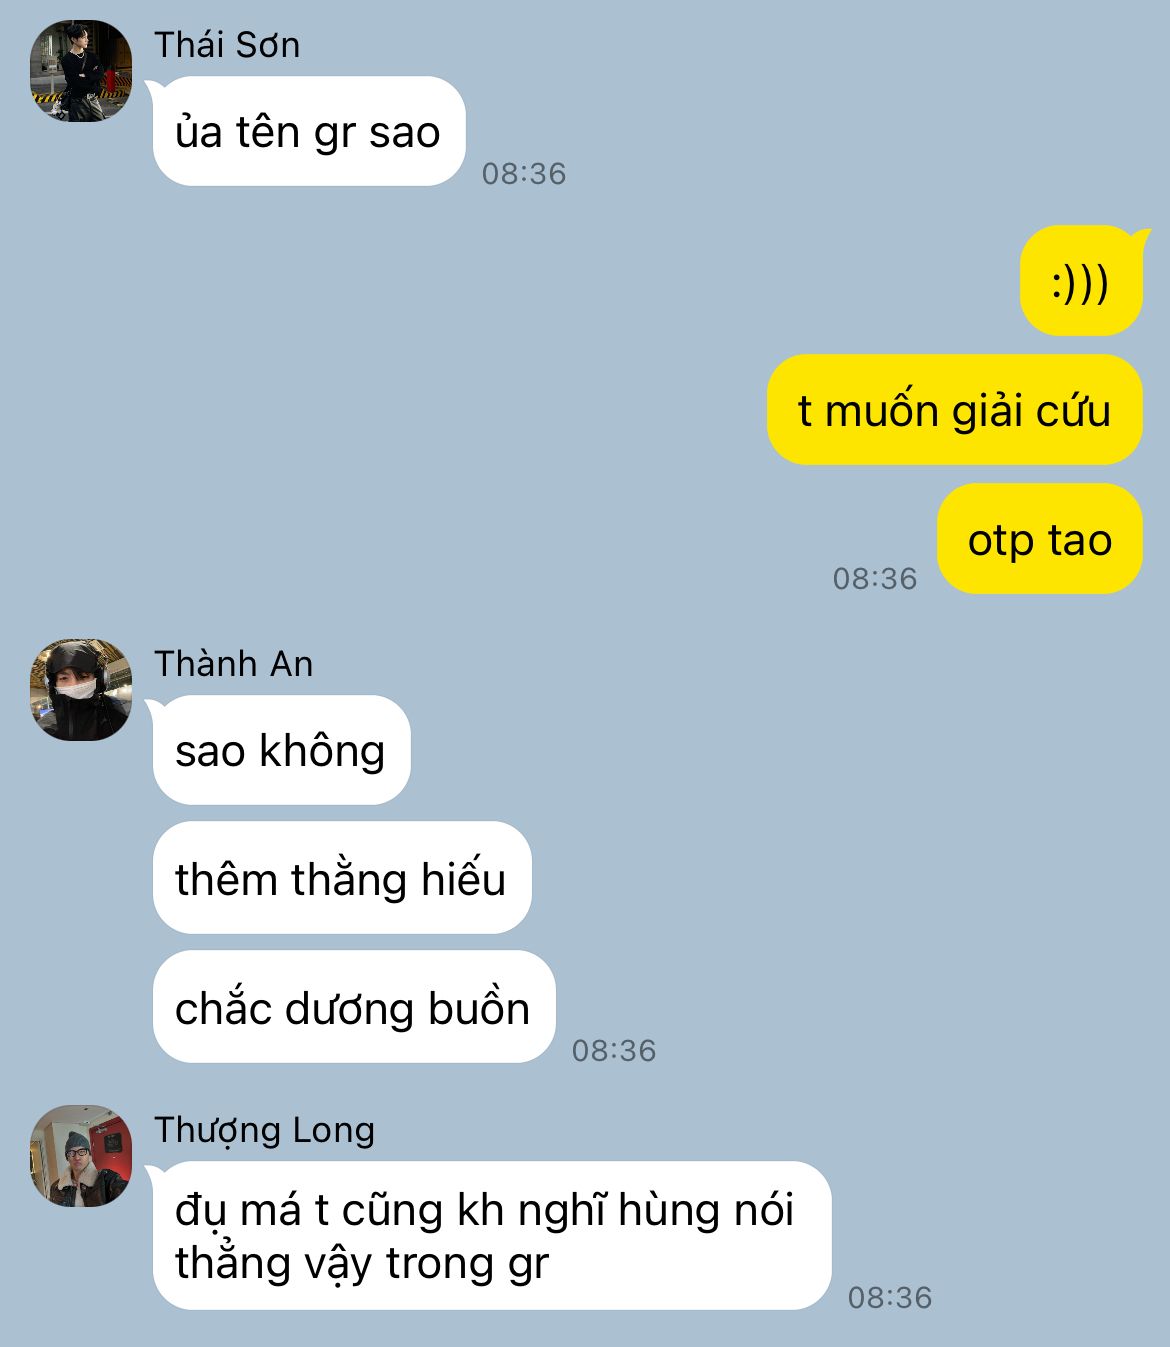Tap the message 'thêm thằng hiếu'
This screenshot has height=1347, width=1170.
click(x=342, y=878)
